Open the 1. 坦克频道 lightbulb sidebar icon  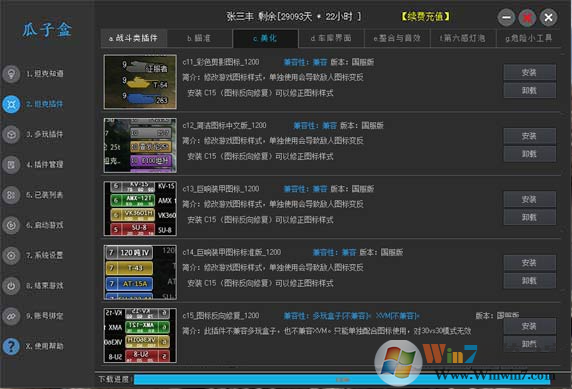(11, 74)
